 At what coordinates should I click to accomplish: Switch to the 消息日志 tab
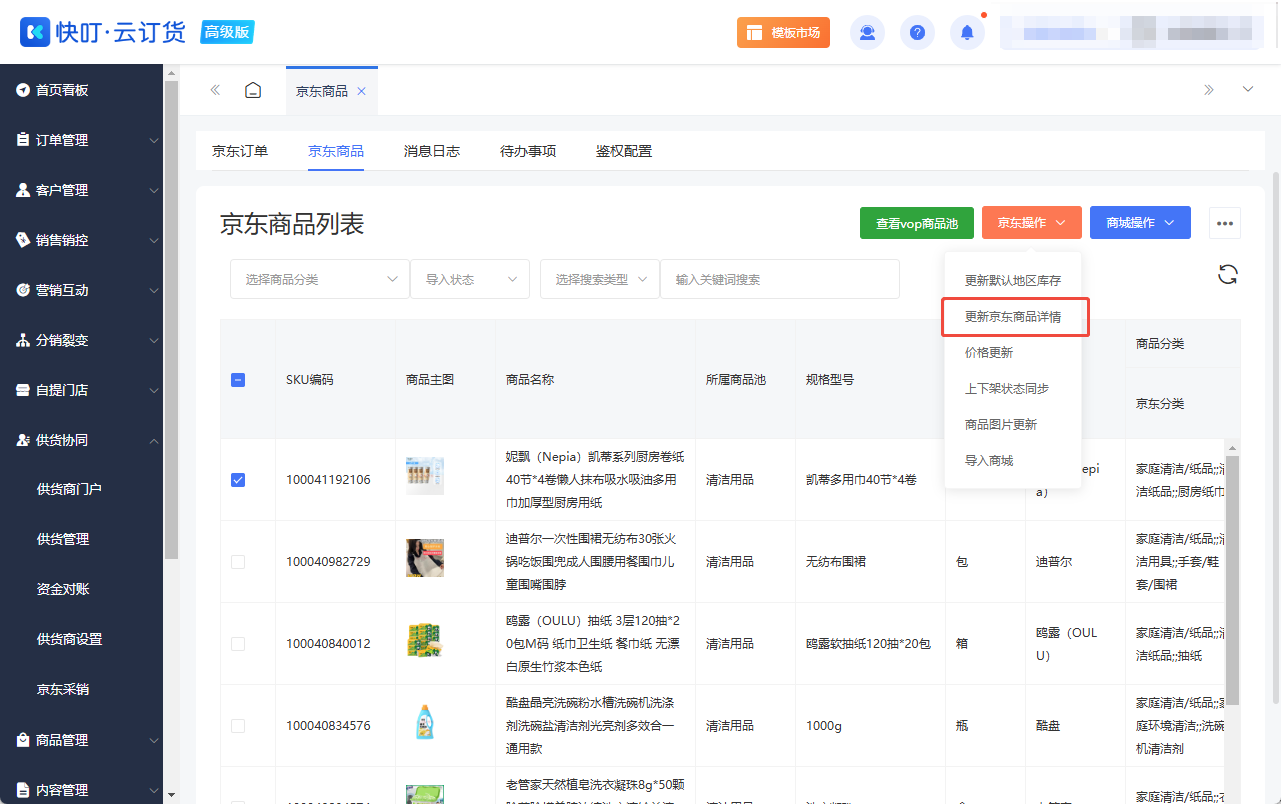(x=432, y=151)
